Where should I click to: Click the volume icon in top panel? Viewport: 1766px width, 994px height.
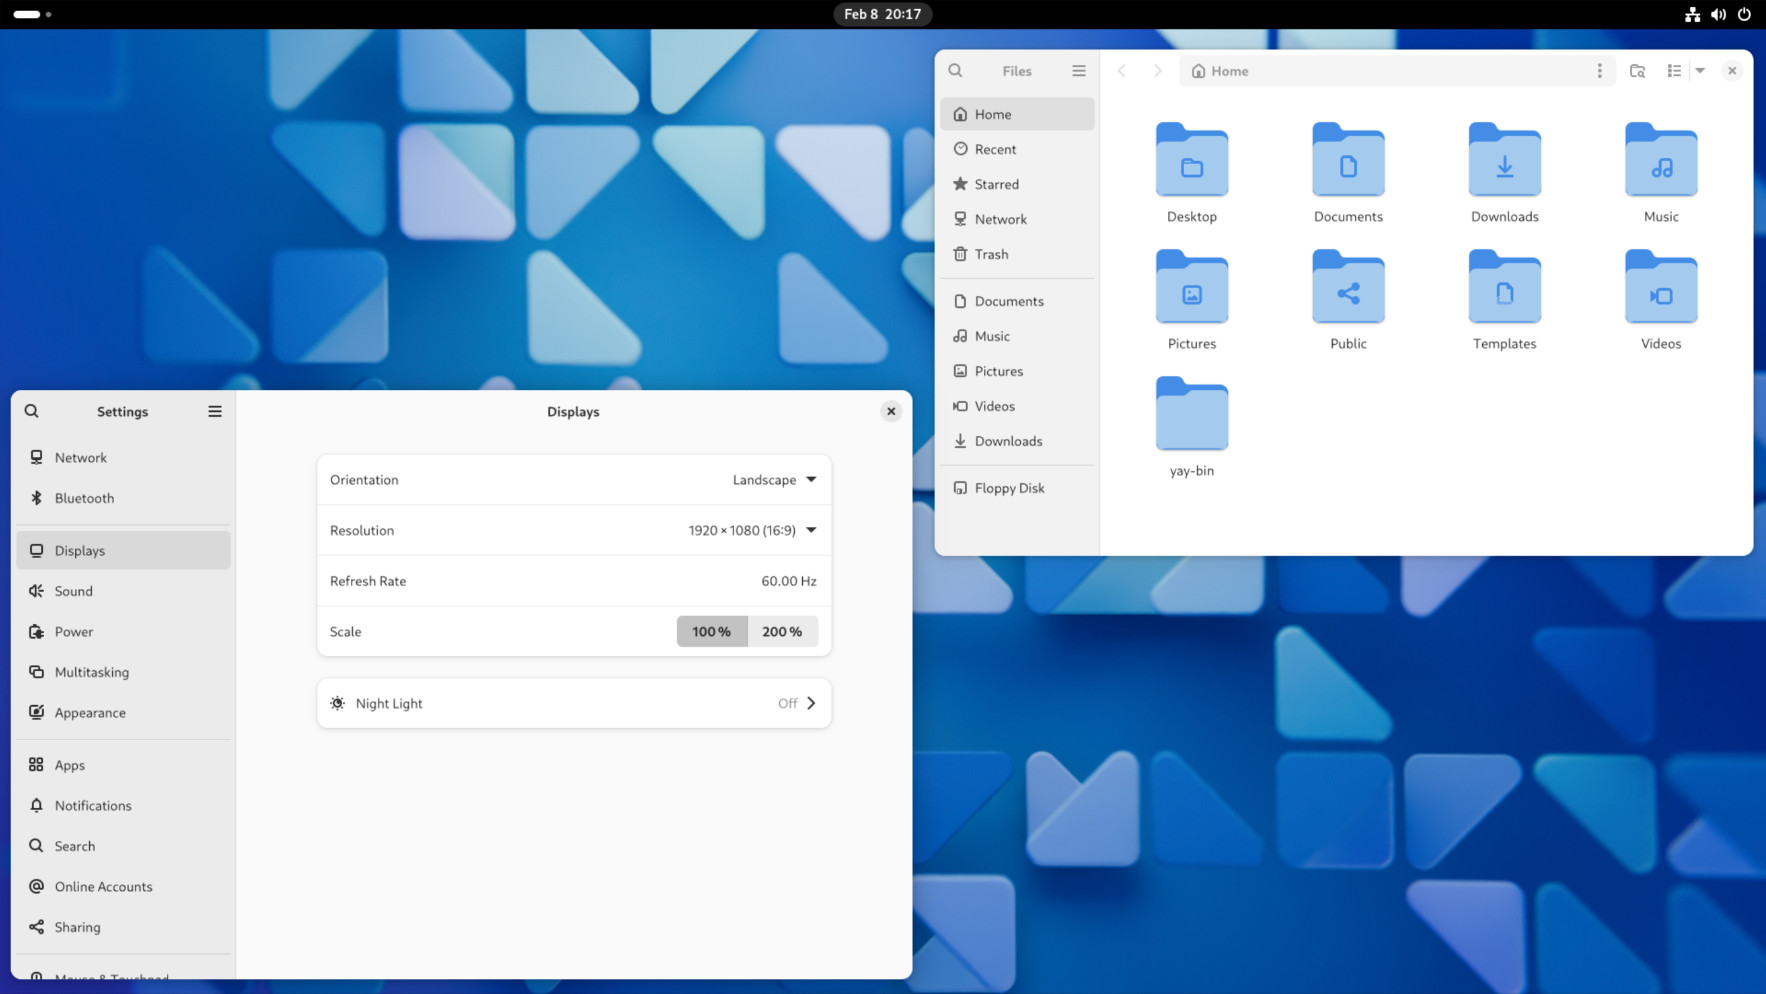1718,14
